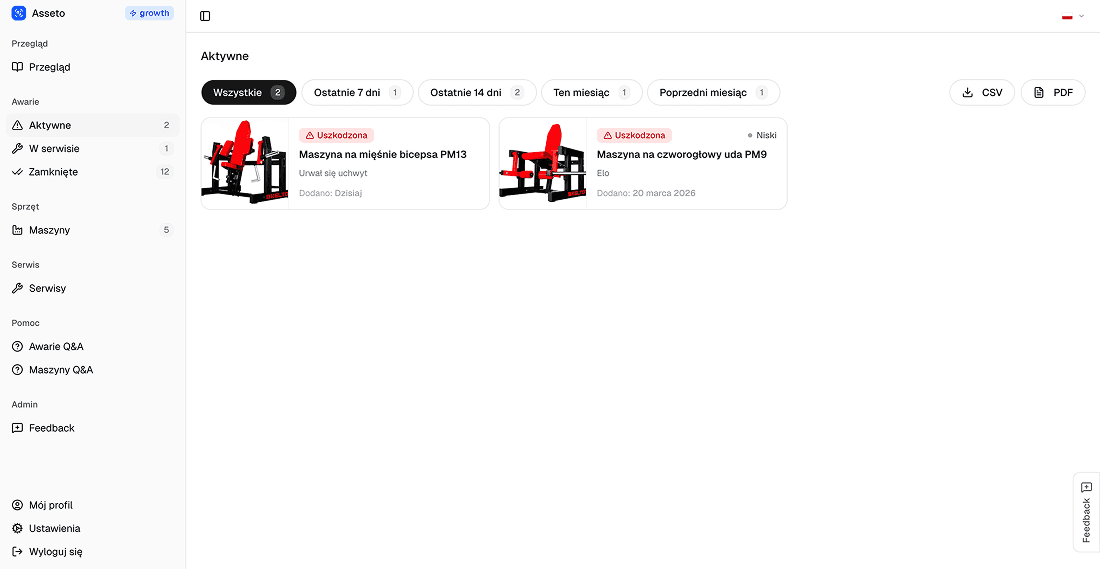Viewport: 1100px width, 569px height.
Task: Open Zamknięte failures list
Action: click(53, 172)
